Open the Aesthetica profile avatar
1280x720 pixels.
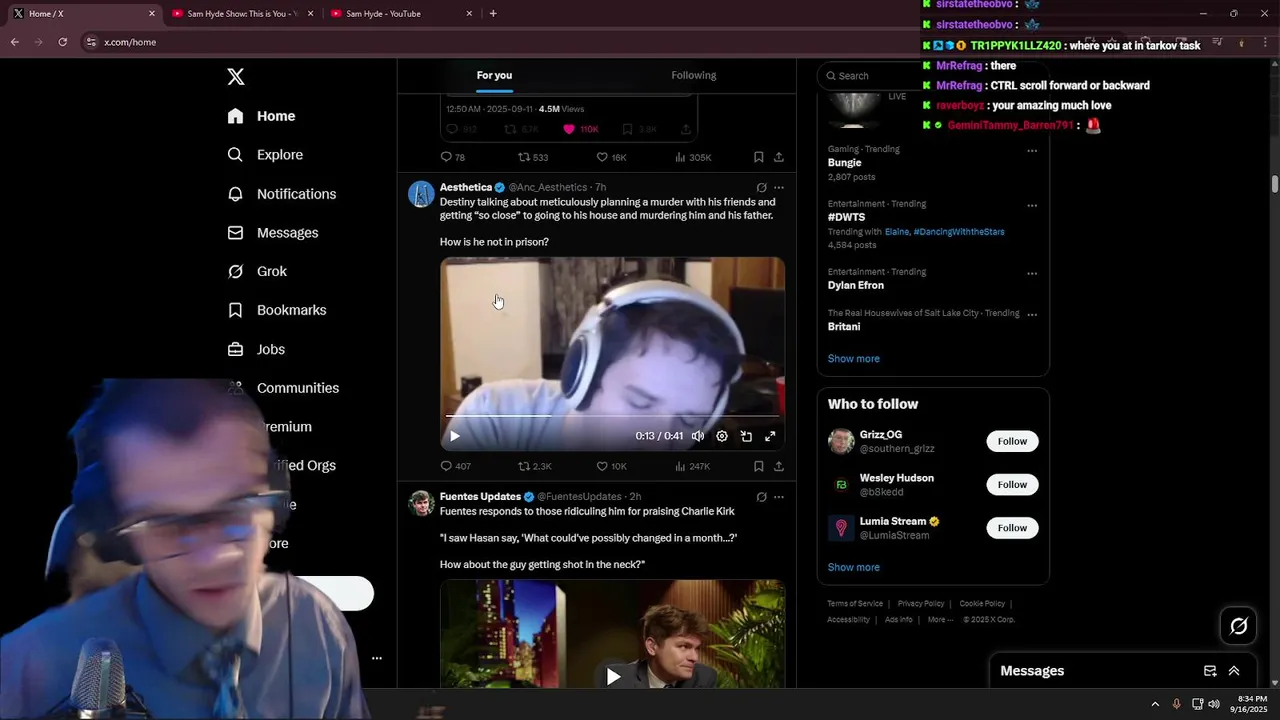coord(421,194)
